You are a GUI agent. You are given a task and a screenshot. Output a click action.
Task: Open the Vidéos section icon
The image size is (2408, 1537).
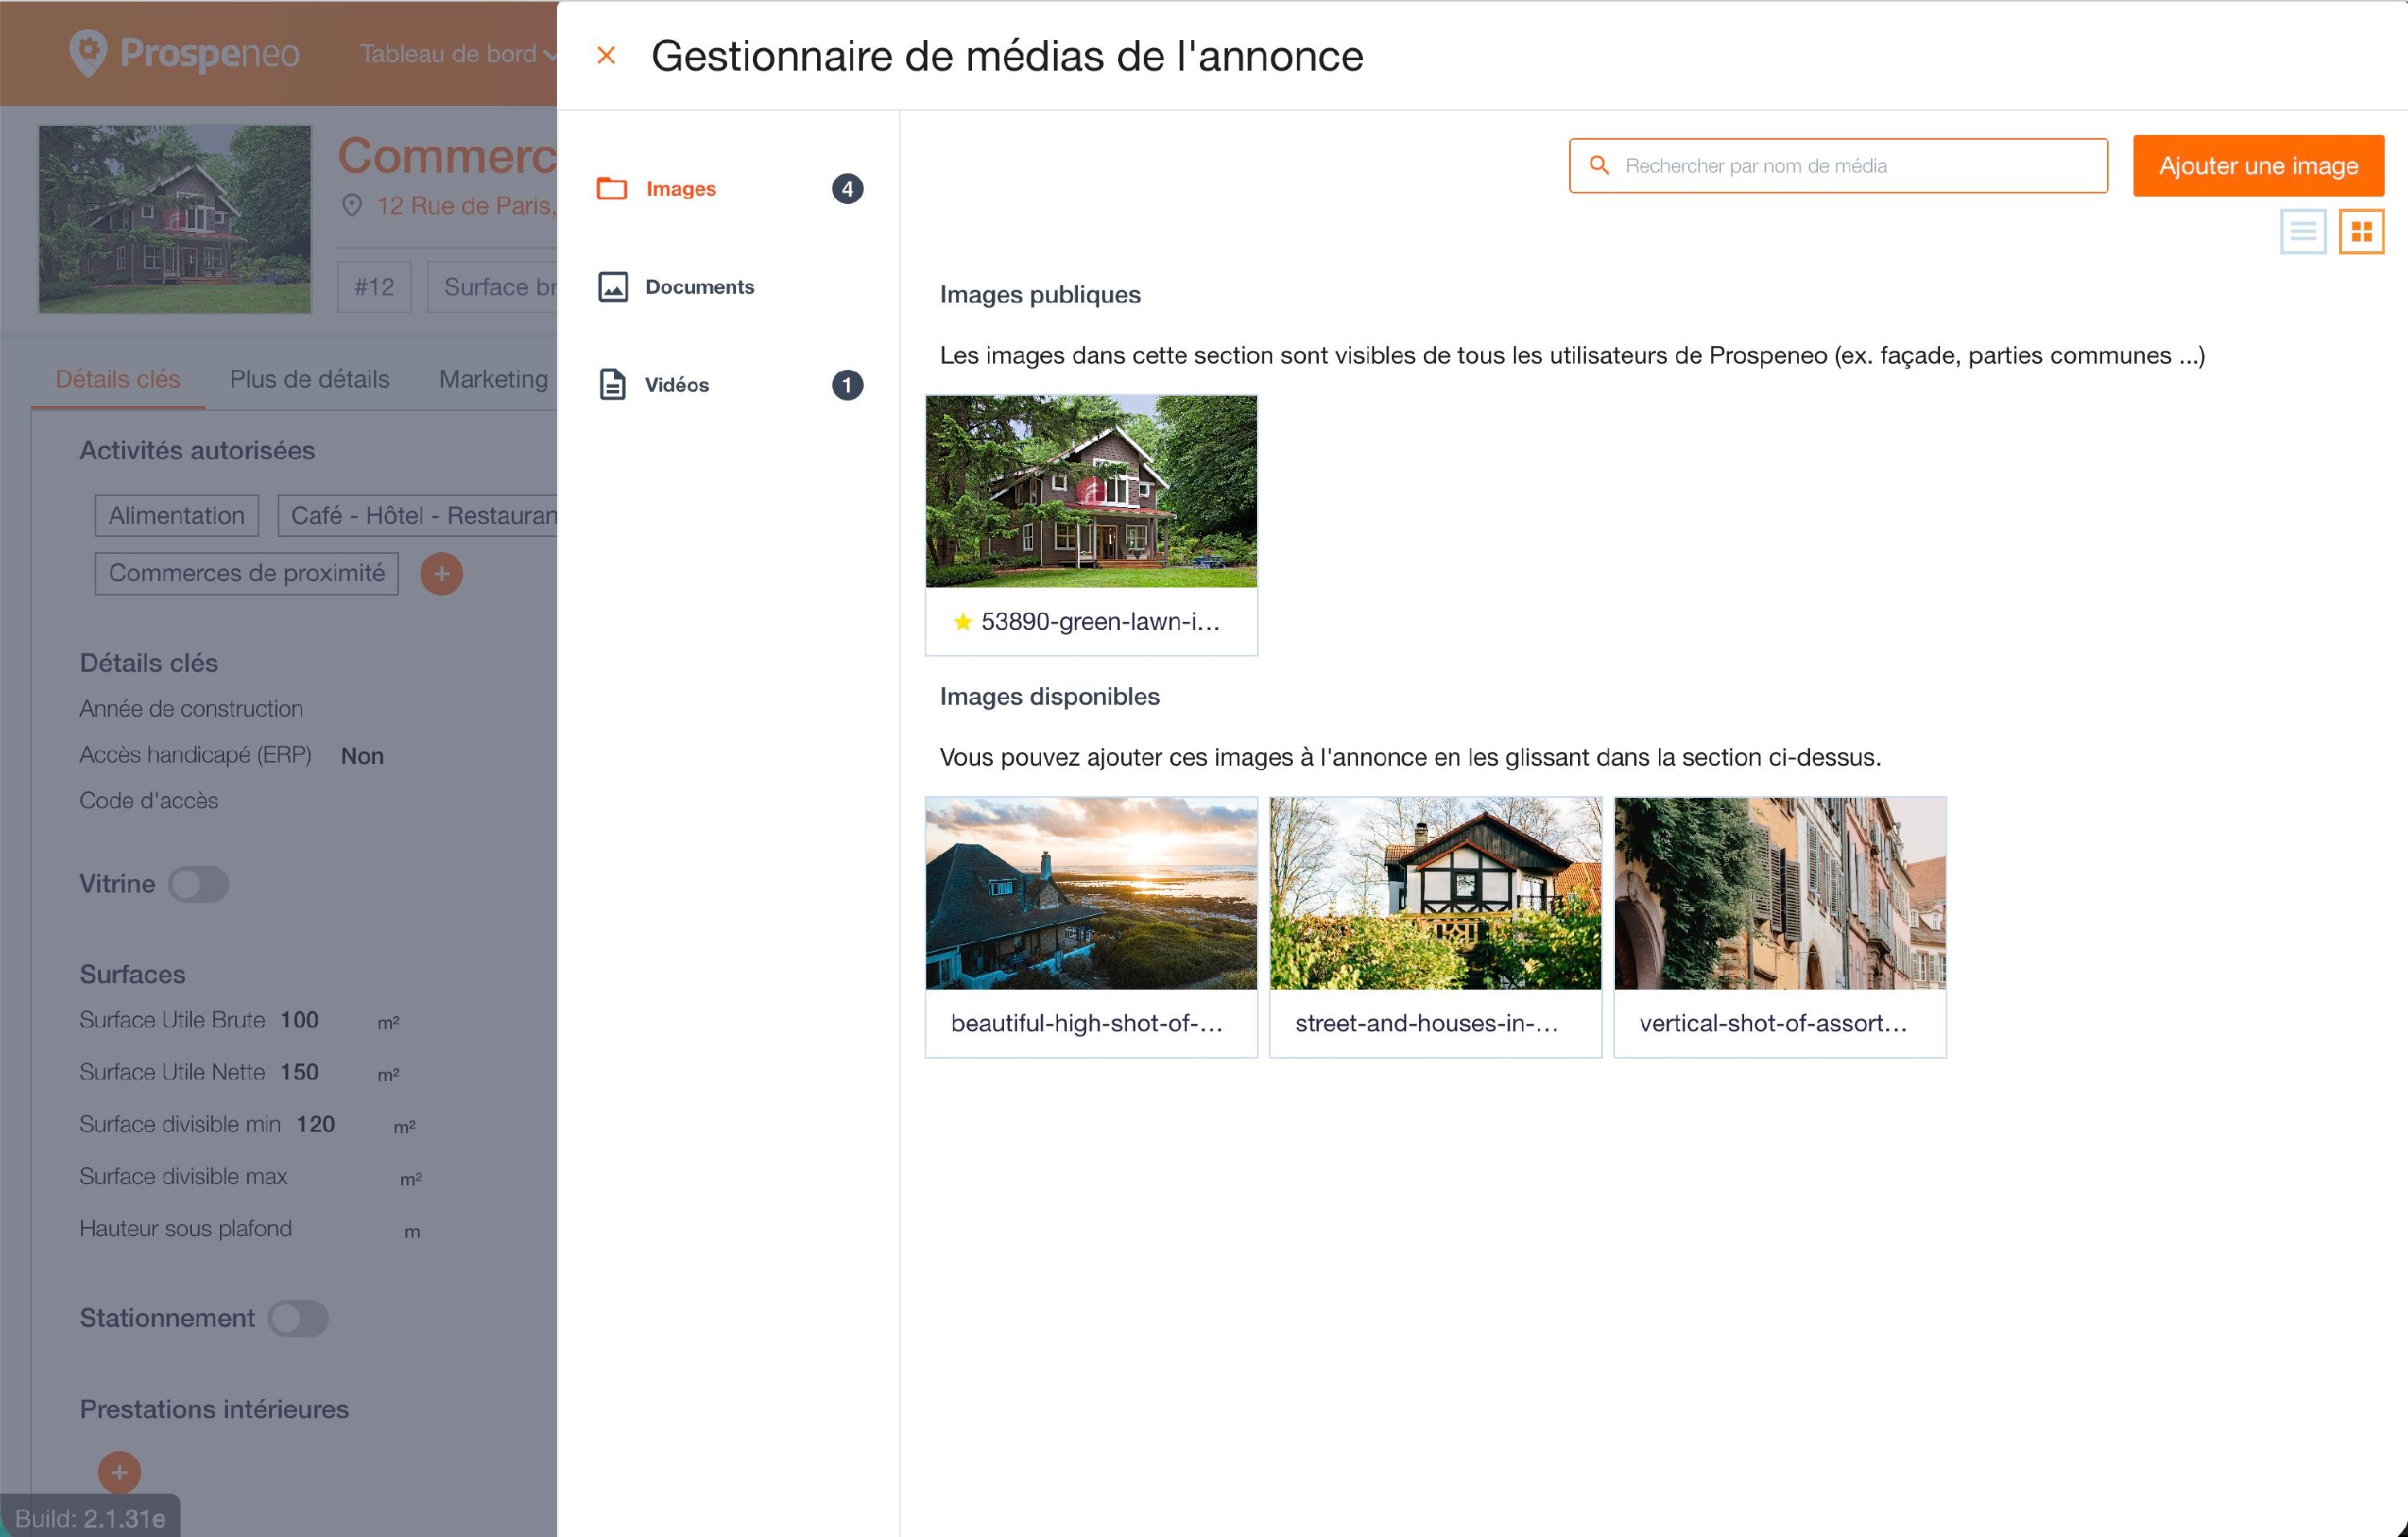[x=613, y=385]
